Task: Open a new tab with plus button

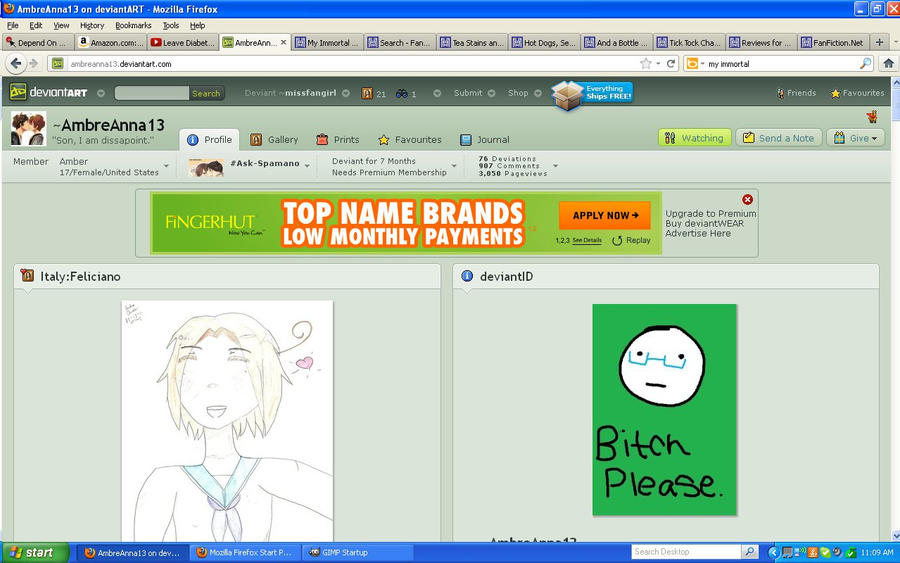Action: coord(879,42)
